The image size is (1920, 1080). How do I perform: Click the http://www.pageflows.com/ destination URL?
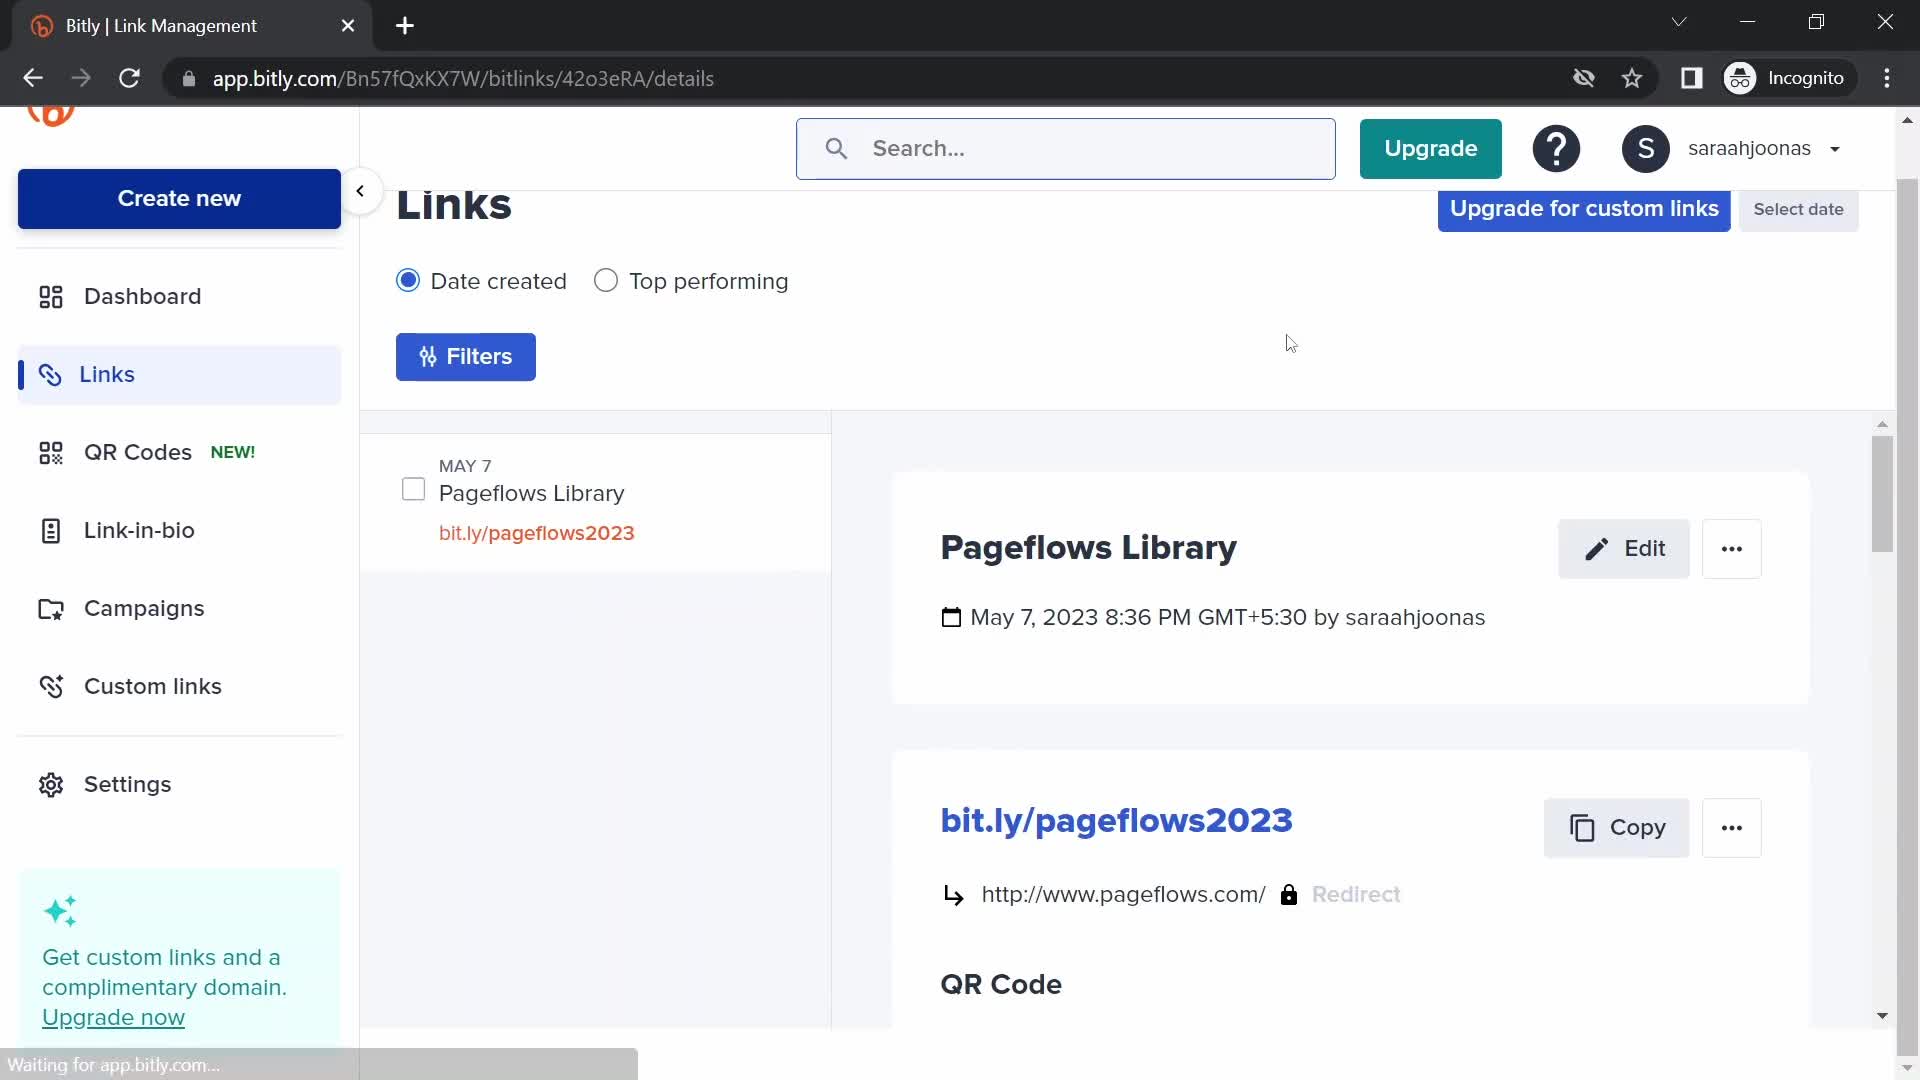coord(1123,895)
